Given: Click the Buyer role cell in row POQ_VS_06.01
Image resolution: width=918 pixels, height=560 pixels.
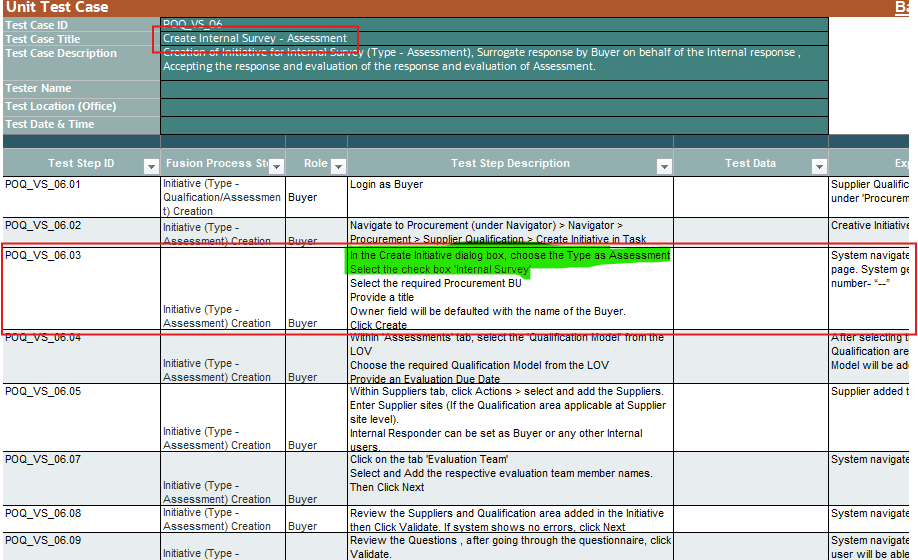Looking at the screenshot, I should 316,197.
